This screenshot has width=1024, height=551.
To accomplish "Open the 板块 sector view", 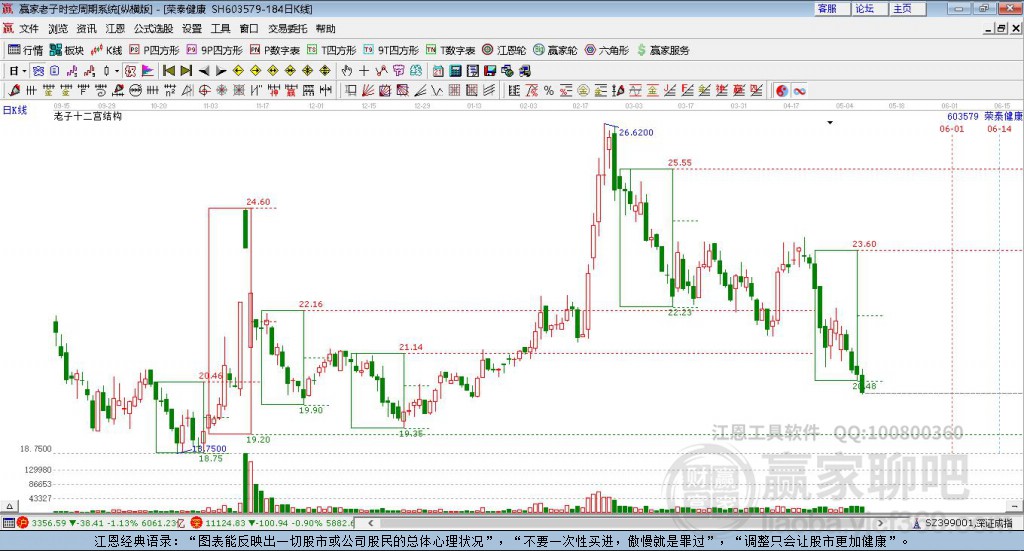I will click(x=67, y=50).
